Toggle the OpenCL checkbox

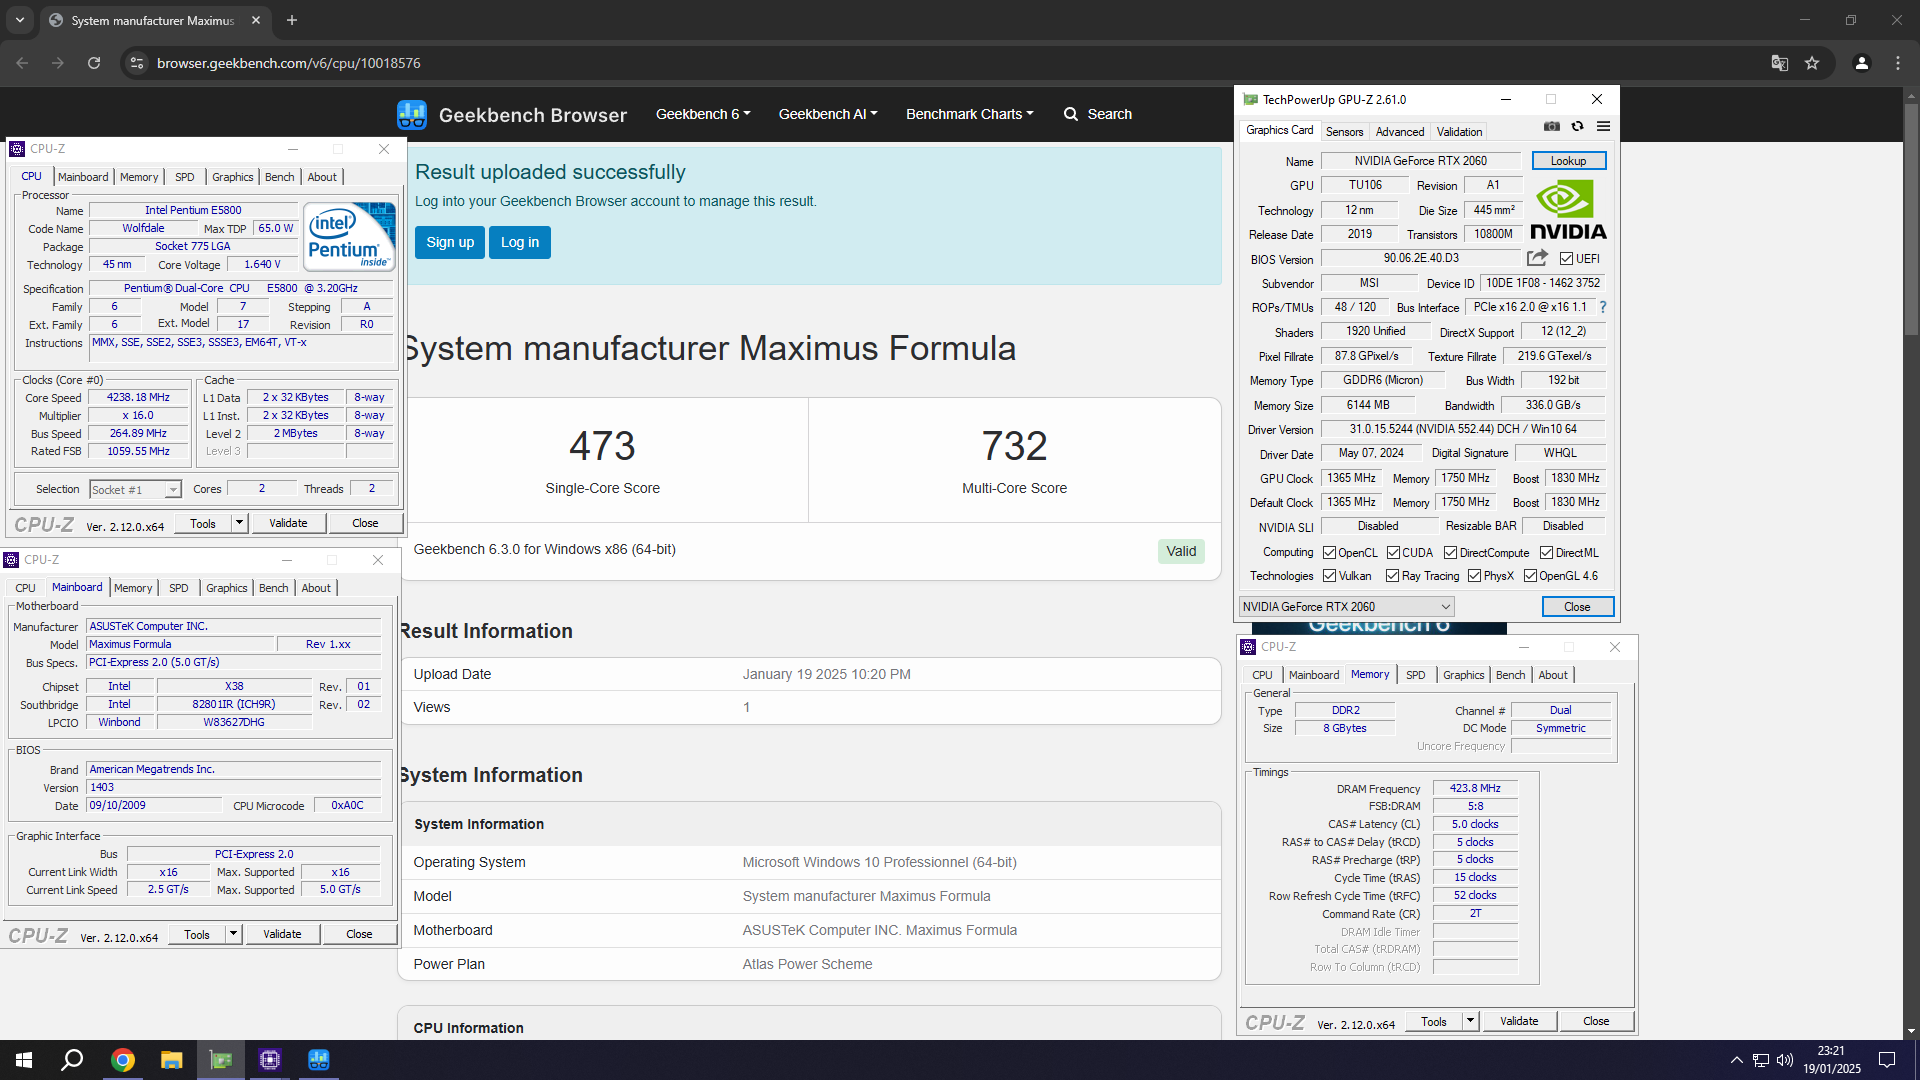[x=1329, y=553]
